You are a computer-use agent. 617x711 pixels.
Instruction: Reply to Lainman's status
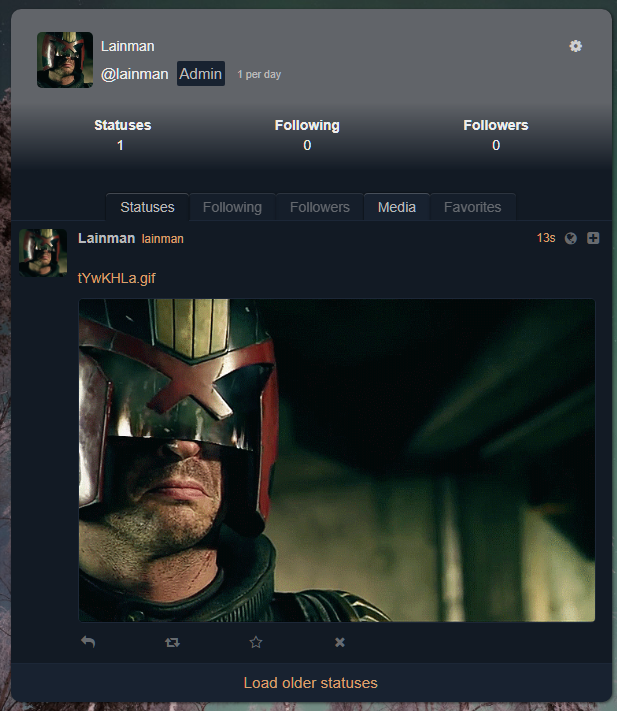[88, 642]
